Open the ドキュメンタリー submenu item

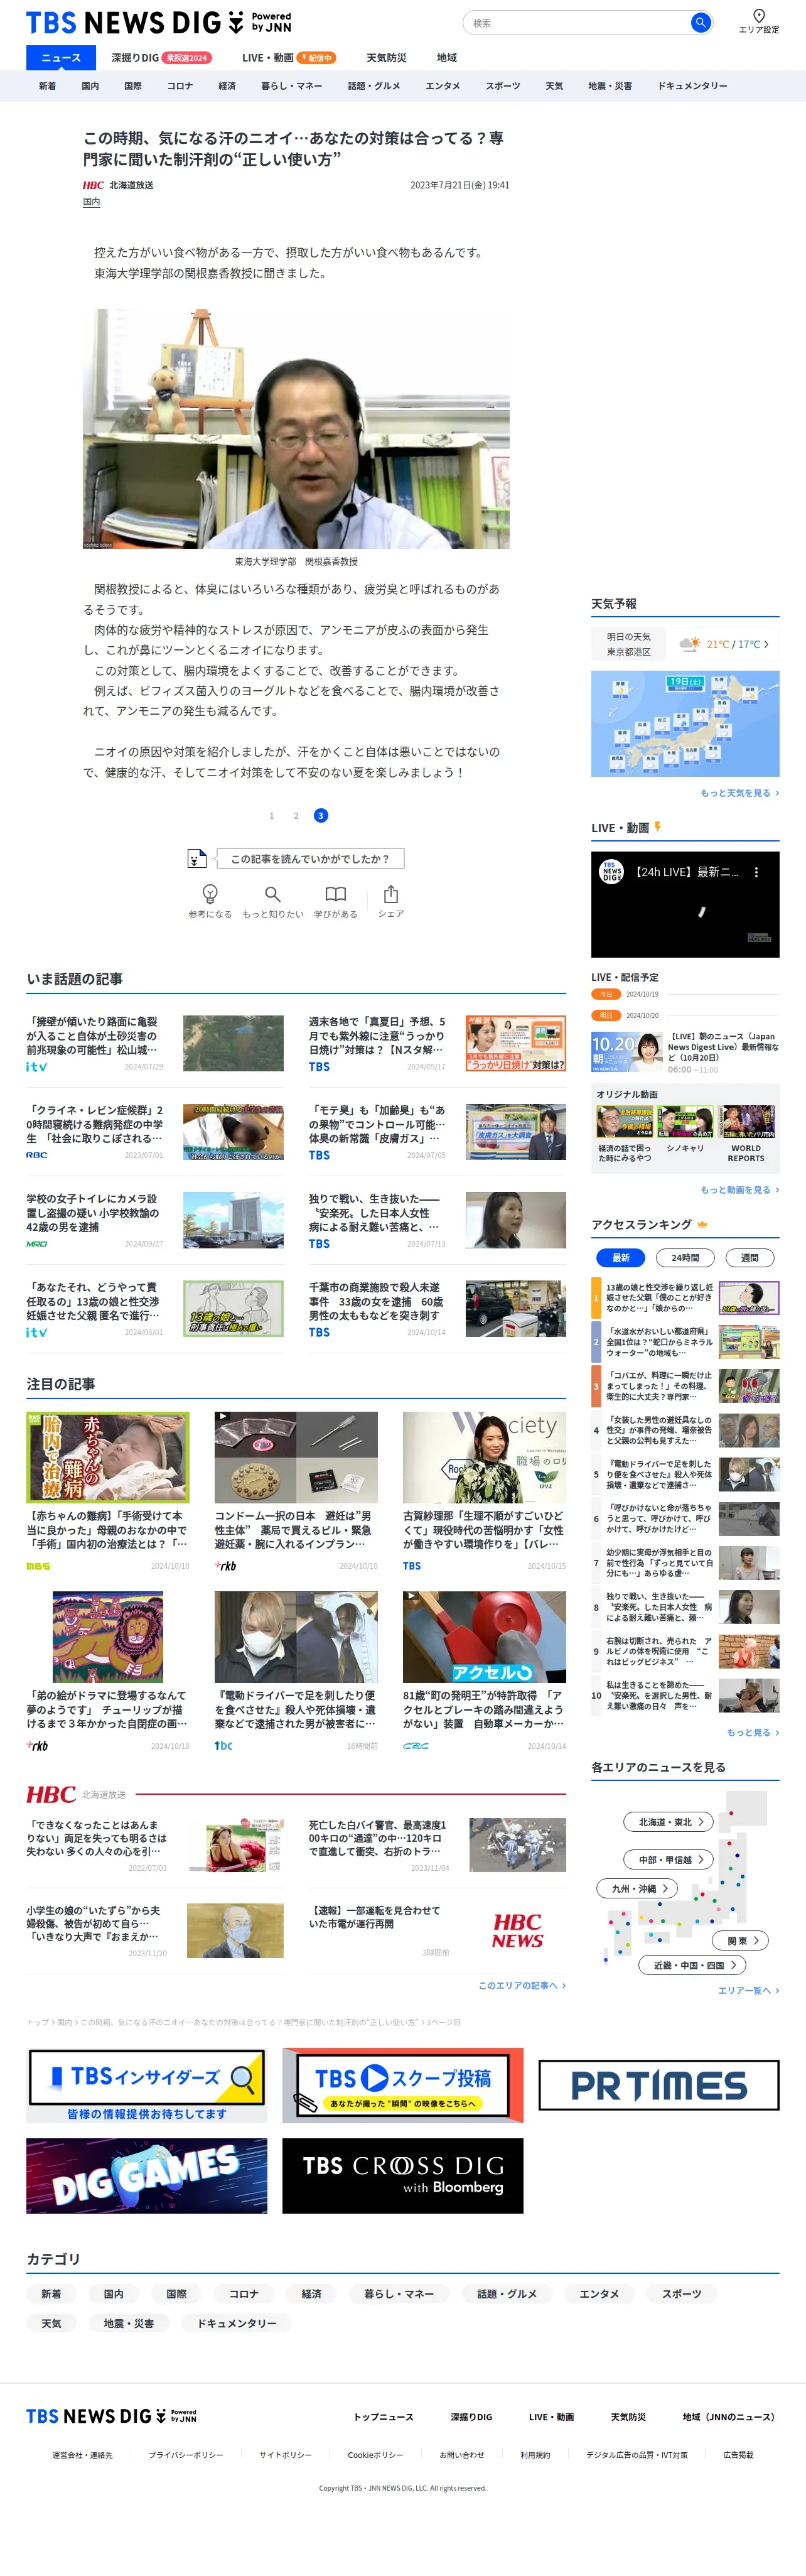pos(692,86)
